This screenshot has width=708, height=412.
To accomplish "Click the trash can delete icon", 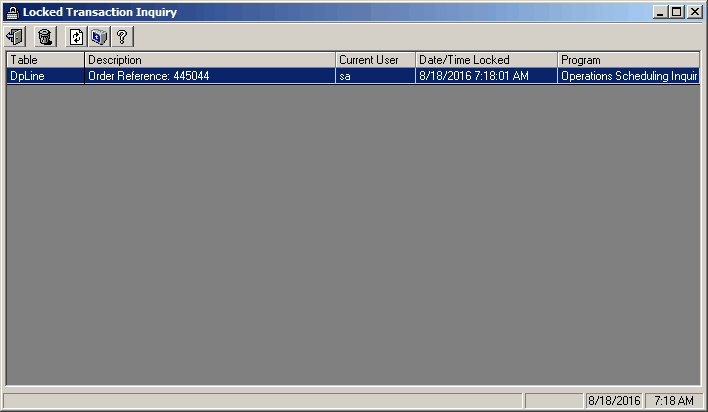I will (45, 37).
